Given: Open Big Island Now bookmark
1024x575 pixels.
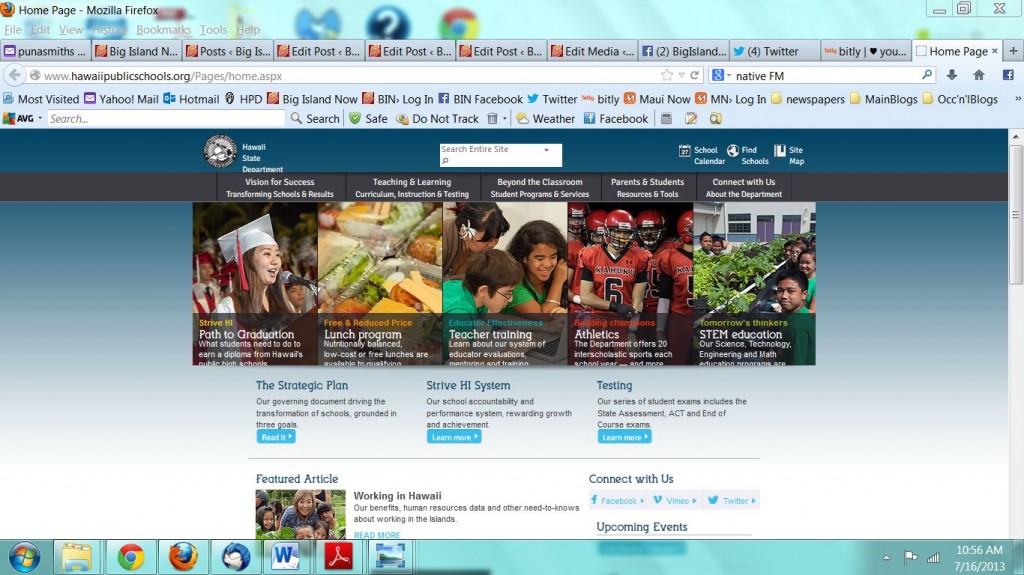Looking at the screenshot, I should coord(312,99).
